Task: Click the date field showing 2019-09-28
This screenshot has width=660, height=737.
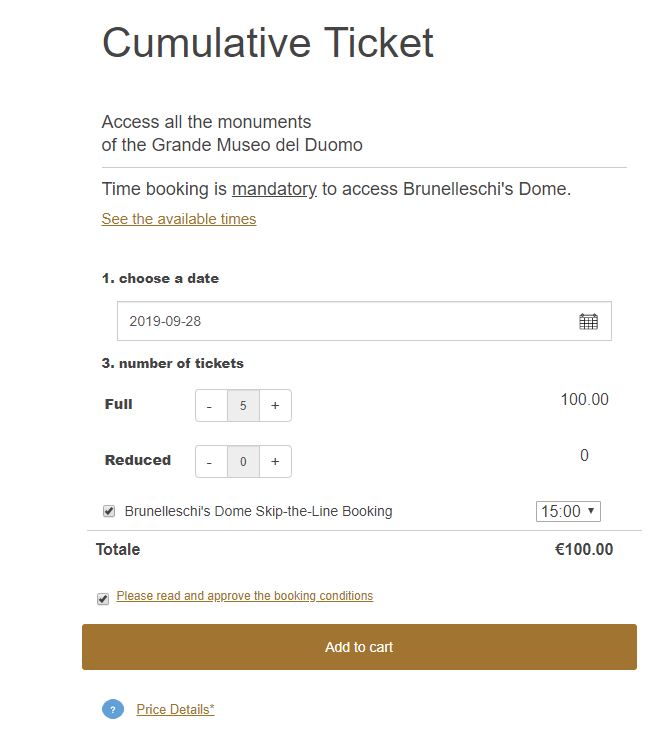Action: click(x=340, y=321)
